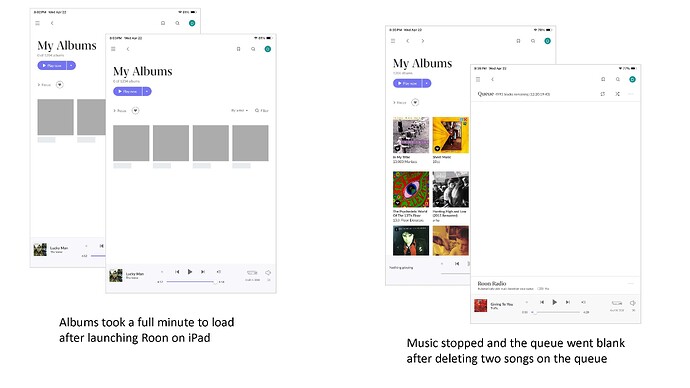Viewport: 690px width, 388px height.
Task: Click Play now button above the loaded album covers
Action: click(407, 83)
